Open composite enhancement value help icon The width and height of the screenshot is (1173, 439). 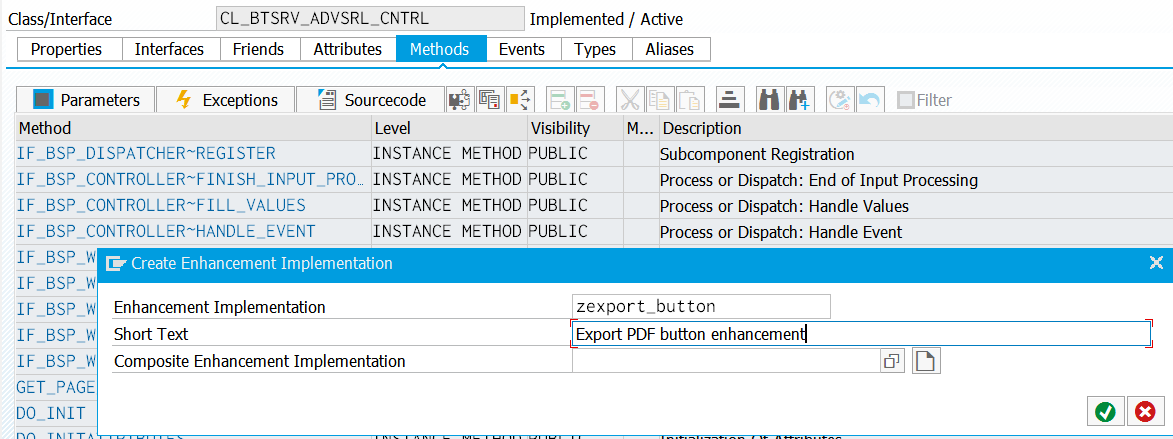(891, 361)
